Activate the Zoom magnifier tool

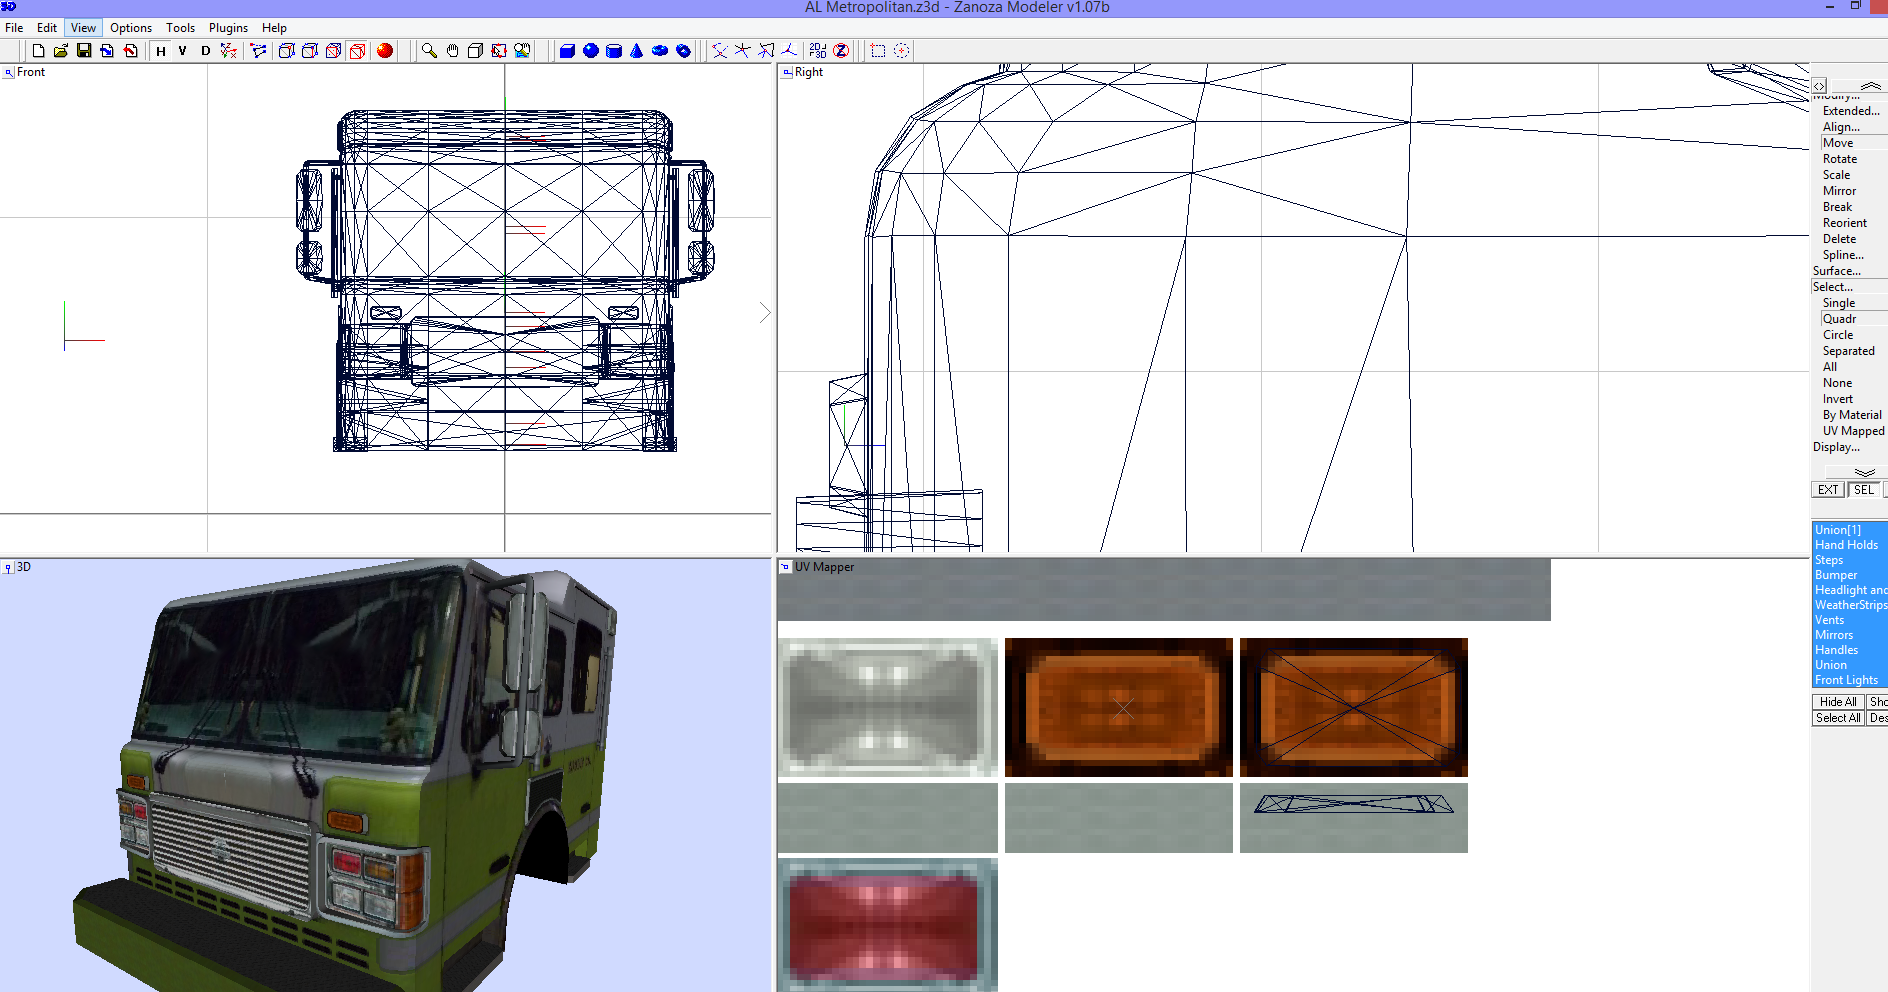[x=429, y=50]
